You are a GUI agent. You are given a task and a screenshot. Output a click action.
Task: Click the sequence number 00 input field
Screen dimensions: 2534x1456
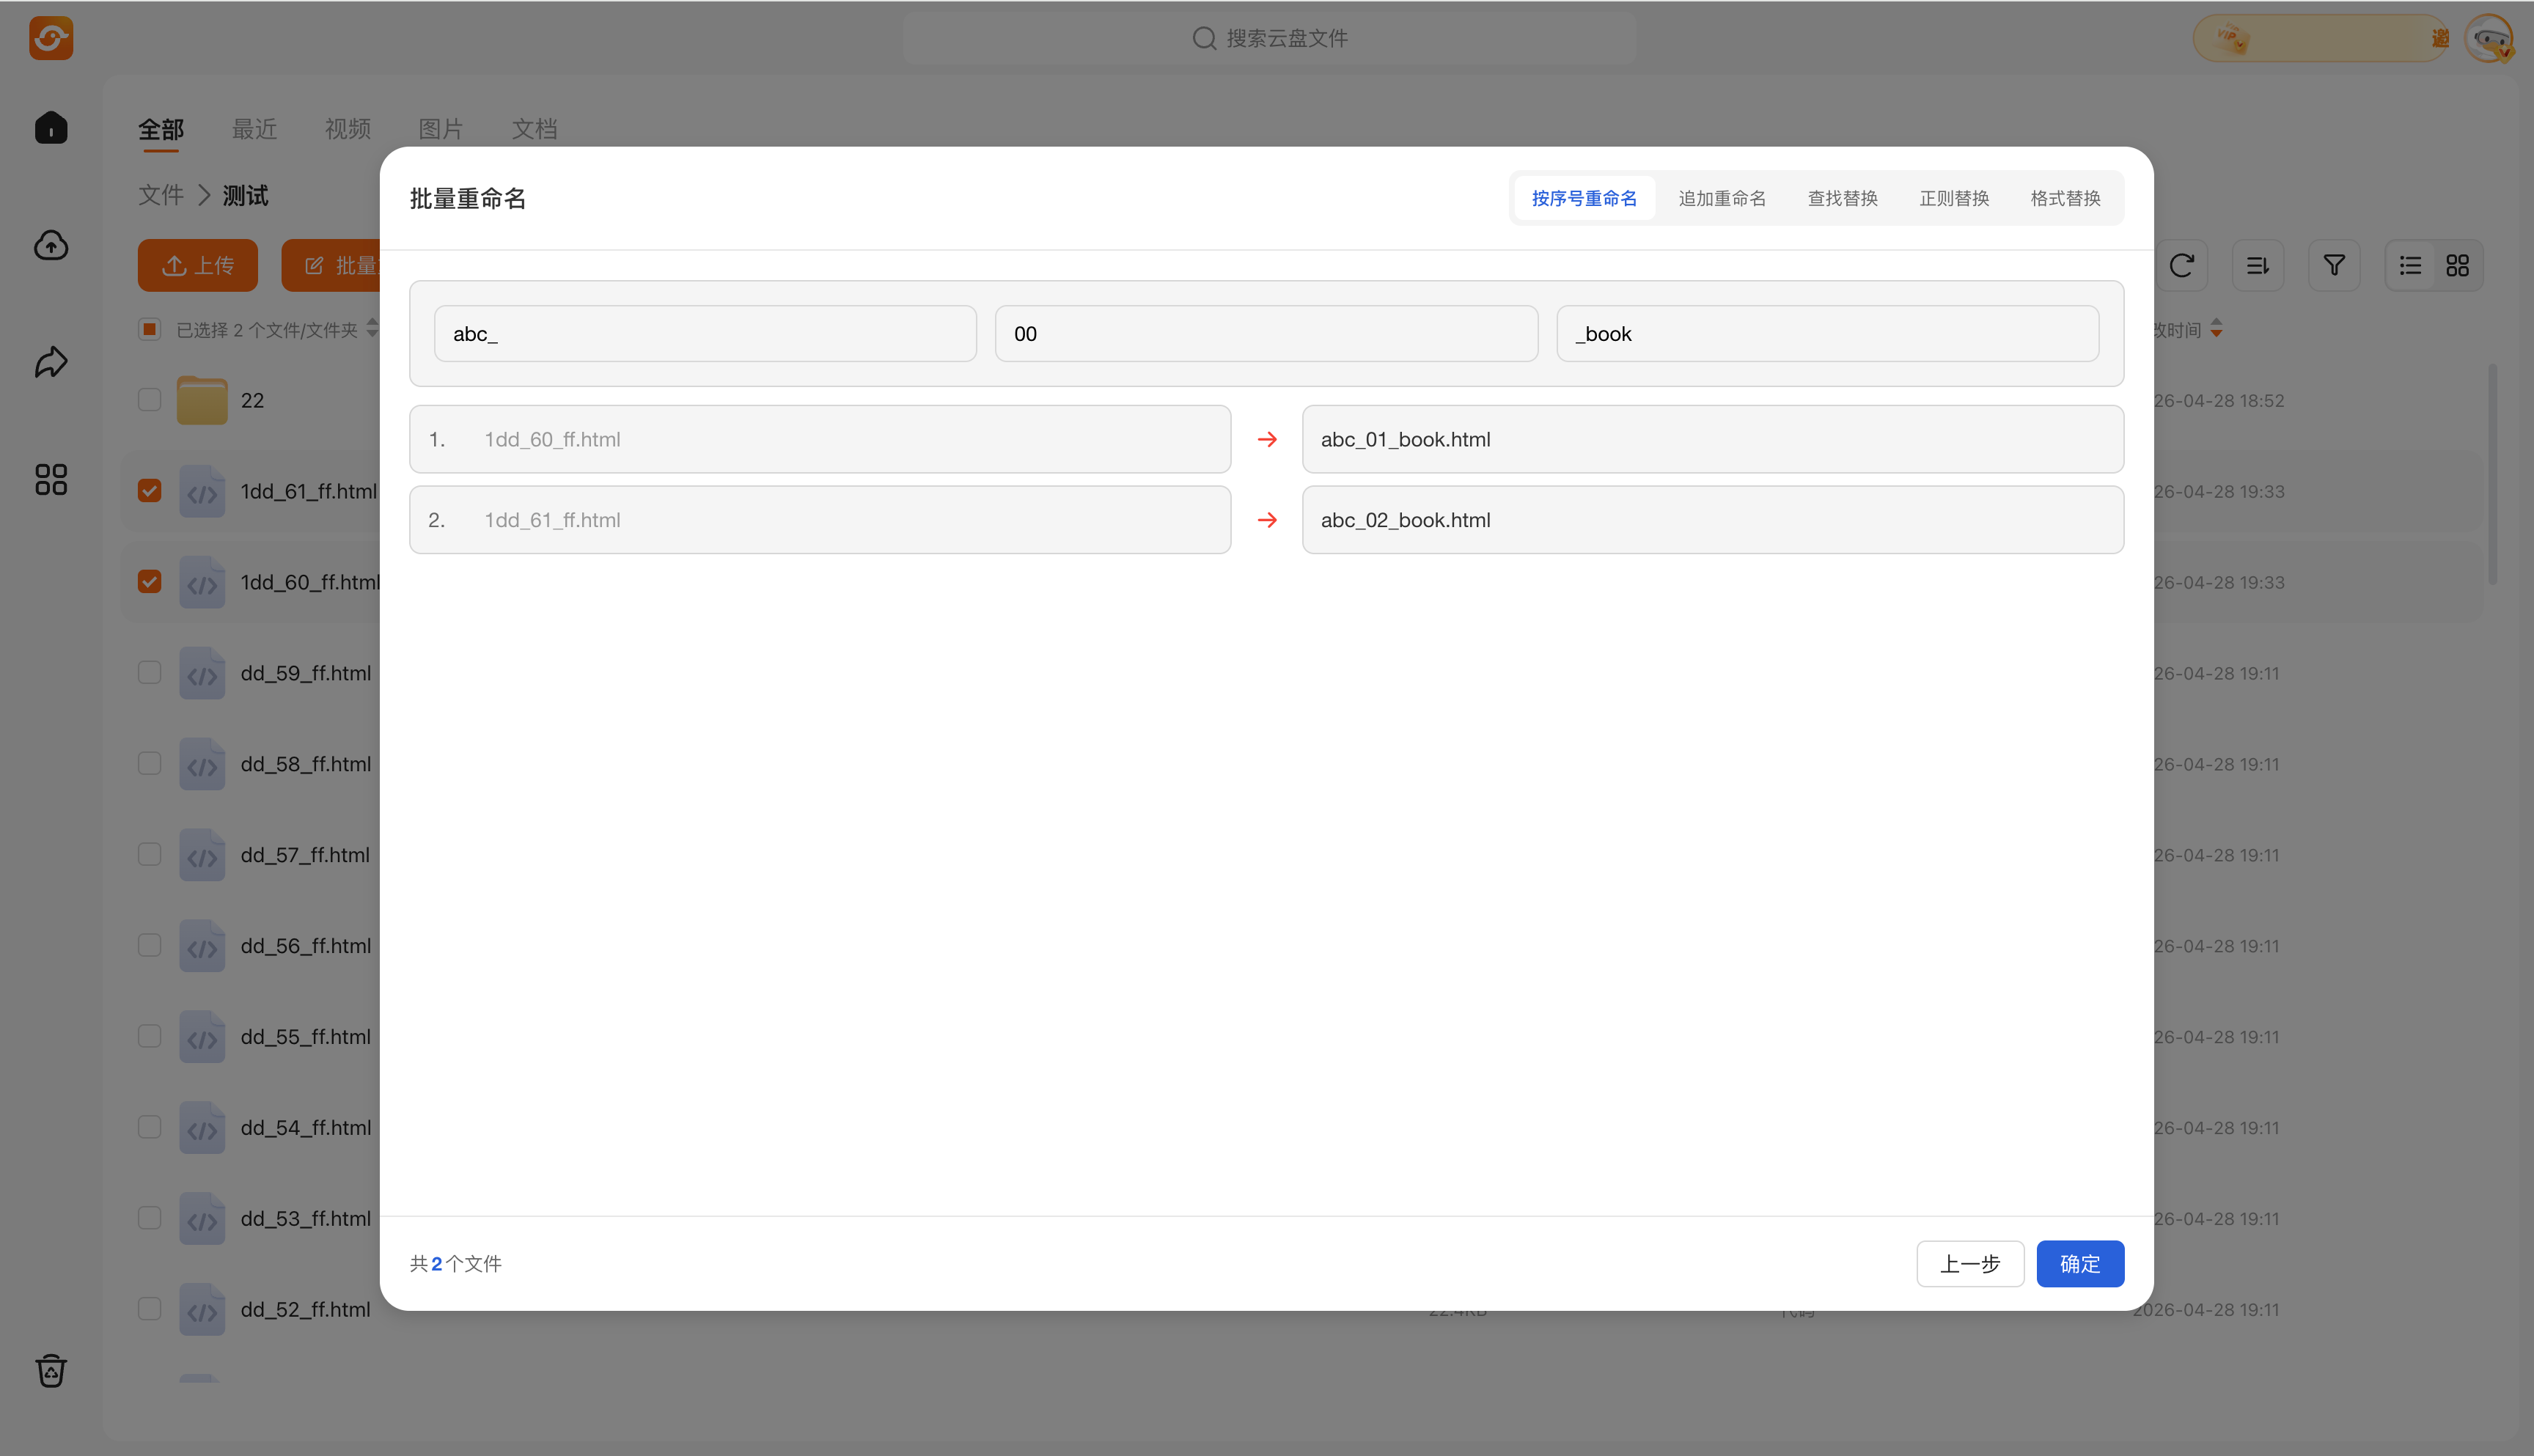[1265, 334]
